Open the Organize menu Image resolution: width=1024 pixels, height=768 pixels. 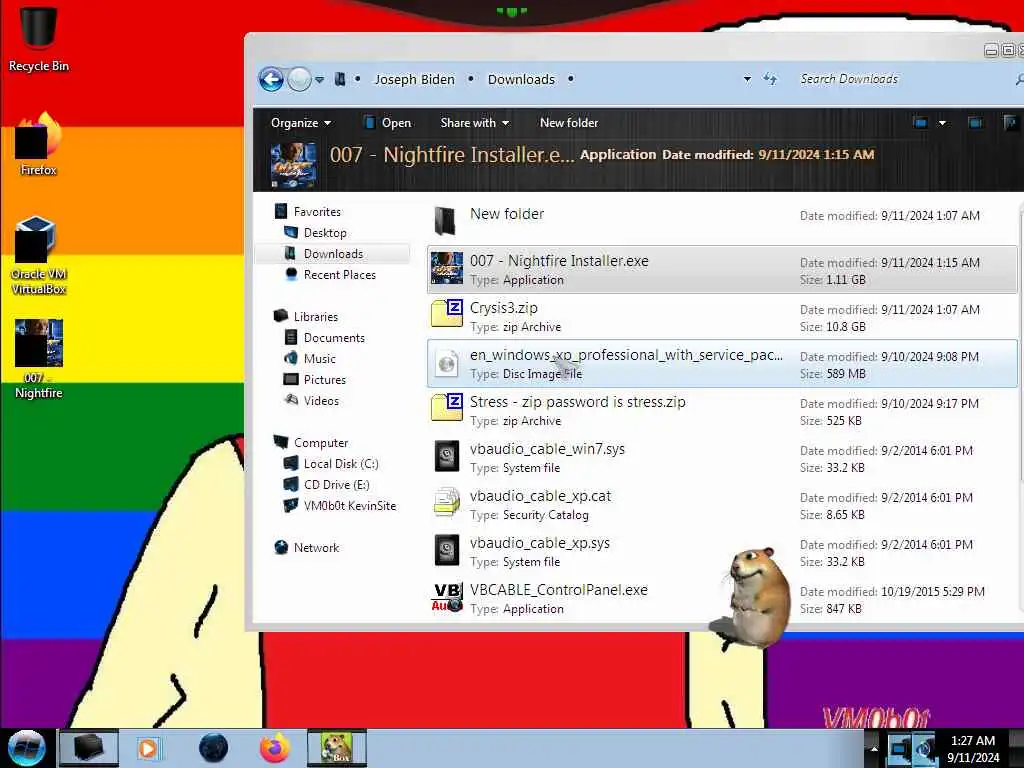(300, 123)
